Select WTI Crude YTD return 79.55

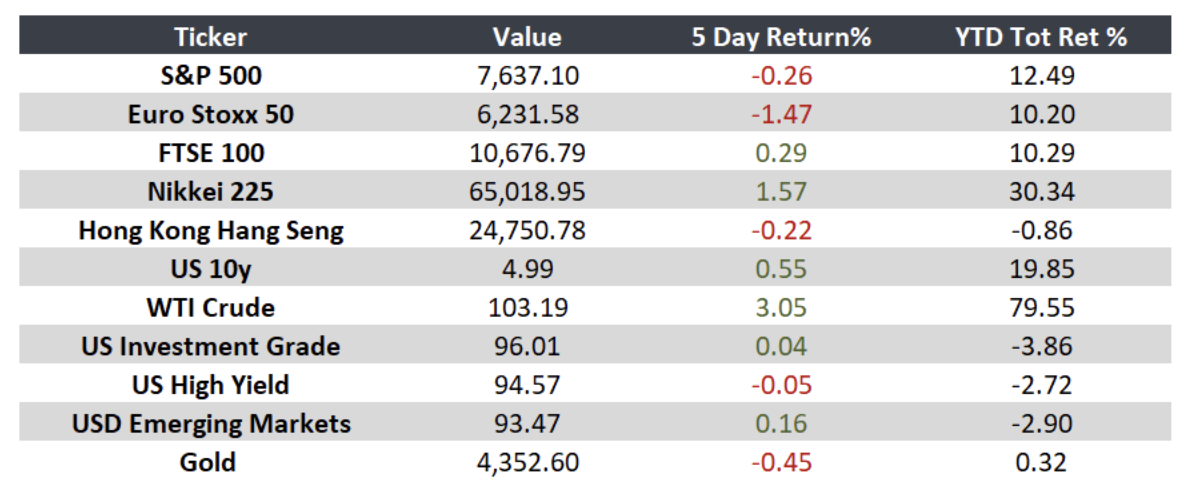1040,308
